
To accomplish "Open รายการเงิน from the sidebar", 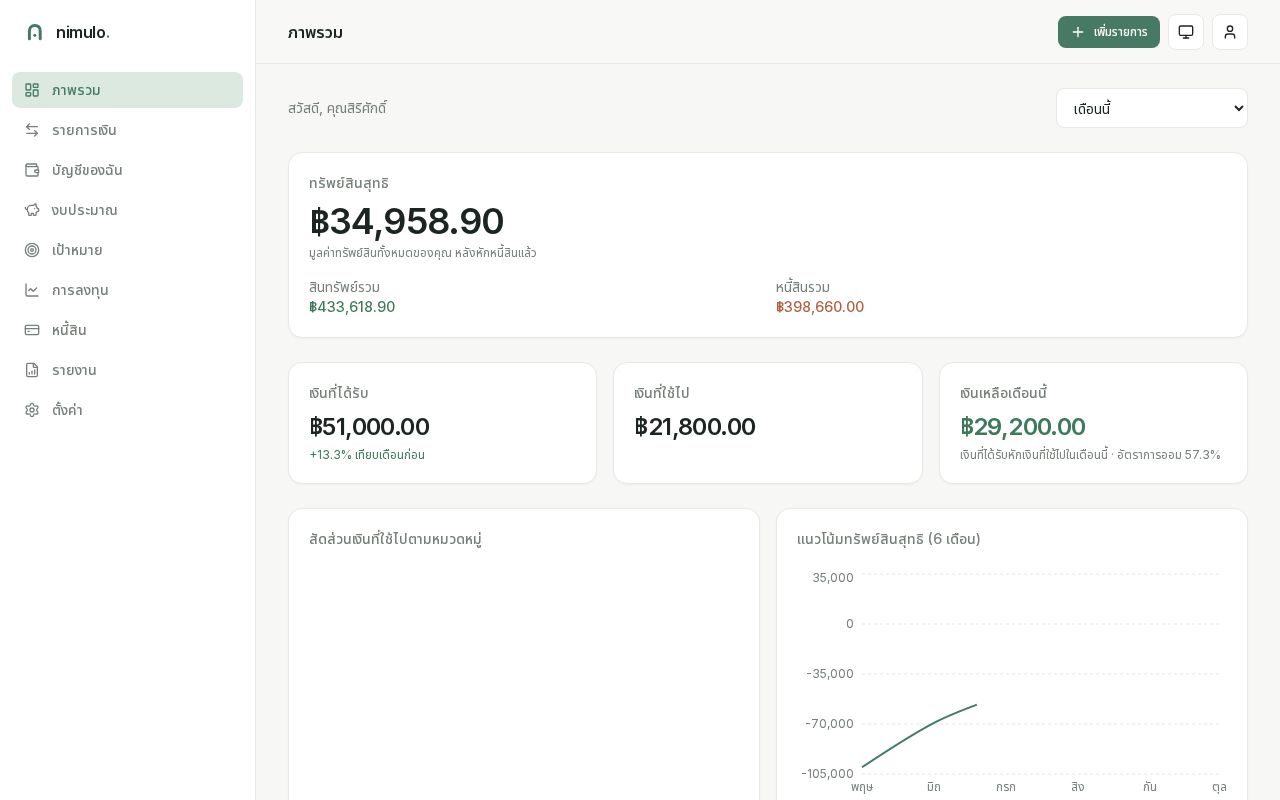I will [x=127, y=130].
